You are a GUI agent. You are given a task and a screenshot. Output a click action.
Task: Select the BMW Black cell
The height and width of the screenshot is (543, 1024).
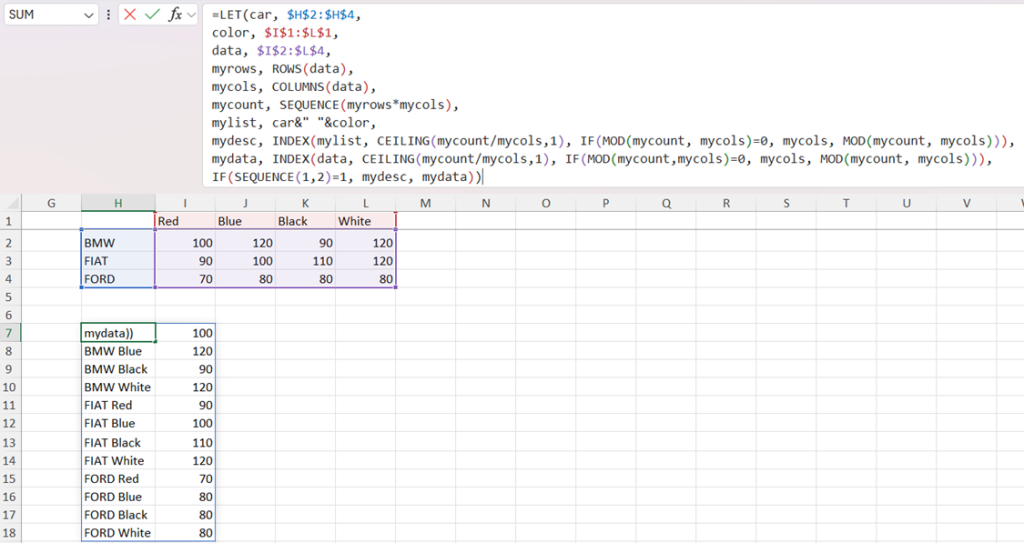[x=118, y=369]
